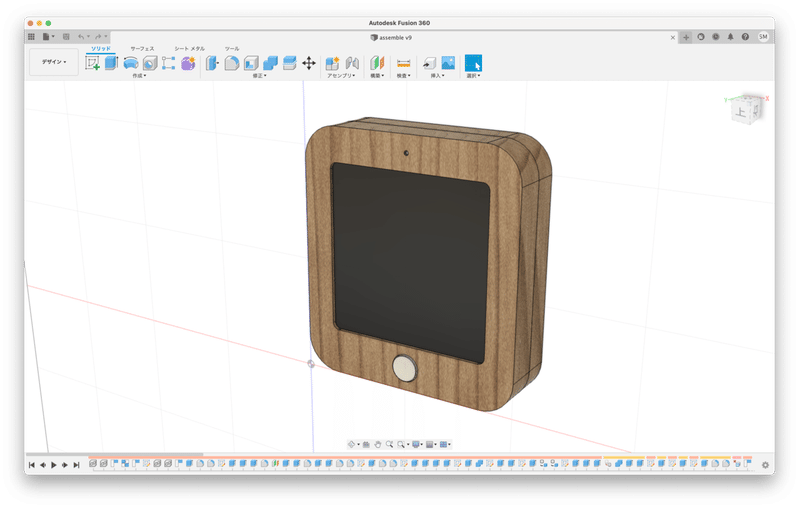
Task: Click the Joint icon
Action: 352,63
